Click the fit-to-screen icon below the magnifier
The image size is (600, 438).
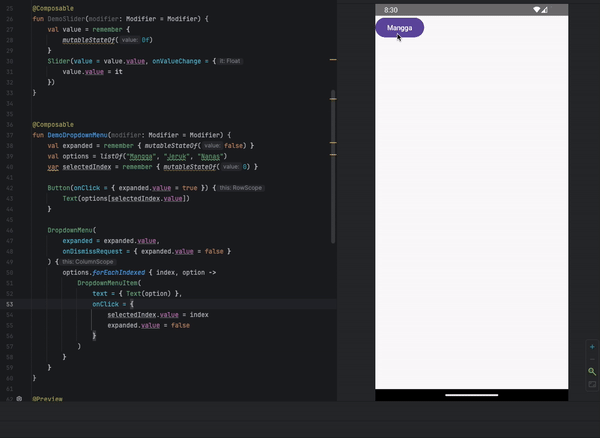[x=592, y=384]
